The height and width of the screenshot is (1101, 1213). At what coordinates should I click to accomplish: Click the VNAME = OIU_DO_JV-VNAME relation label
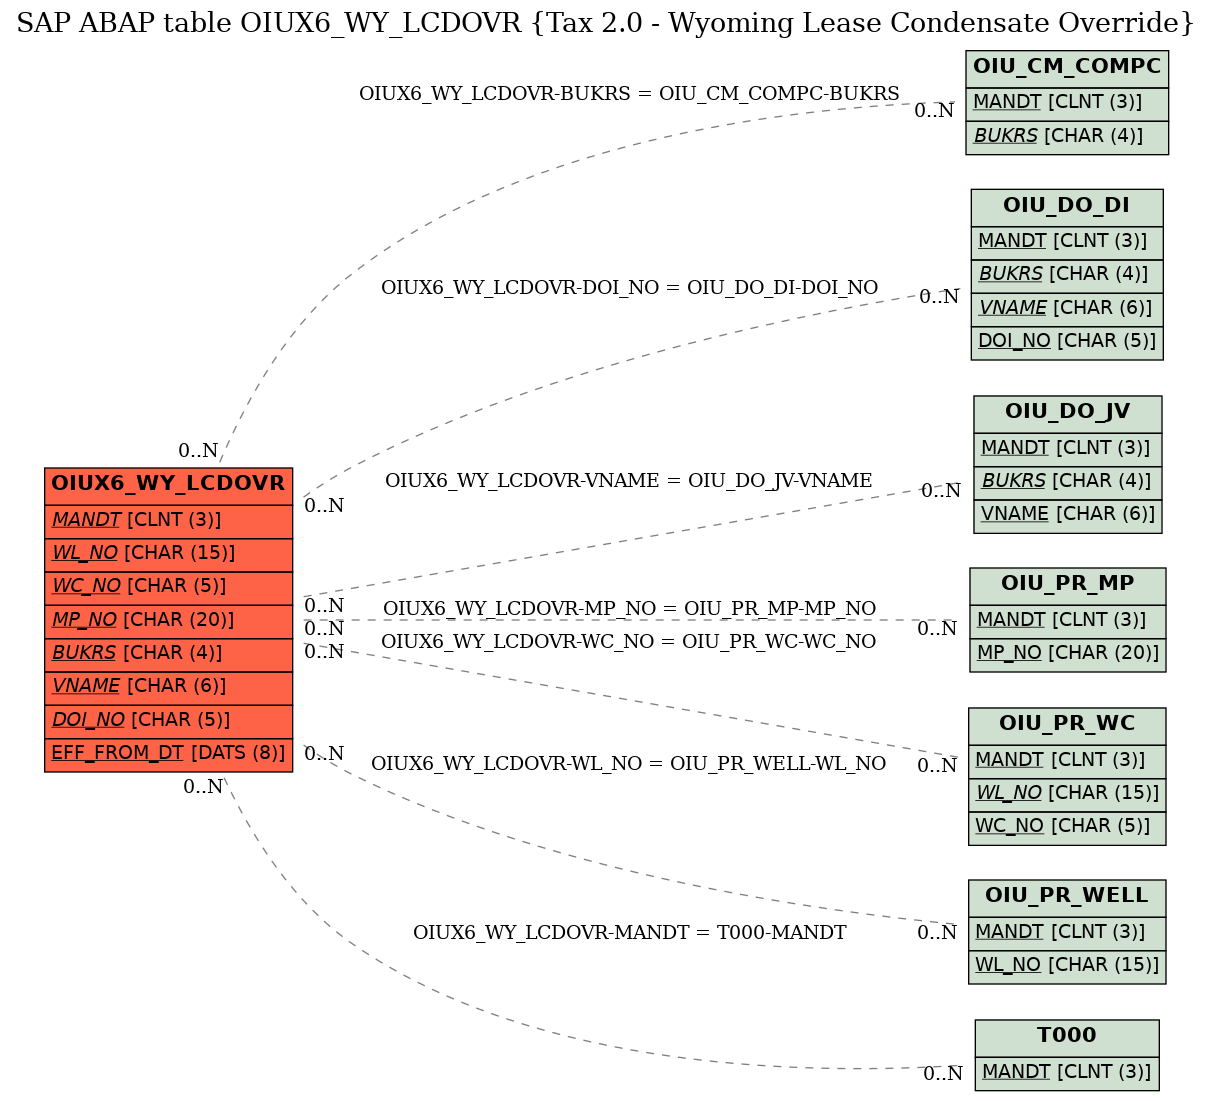(x=628, y=481)
